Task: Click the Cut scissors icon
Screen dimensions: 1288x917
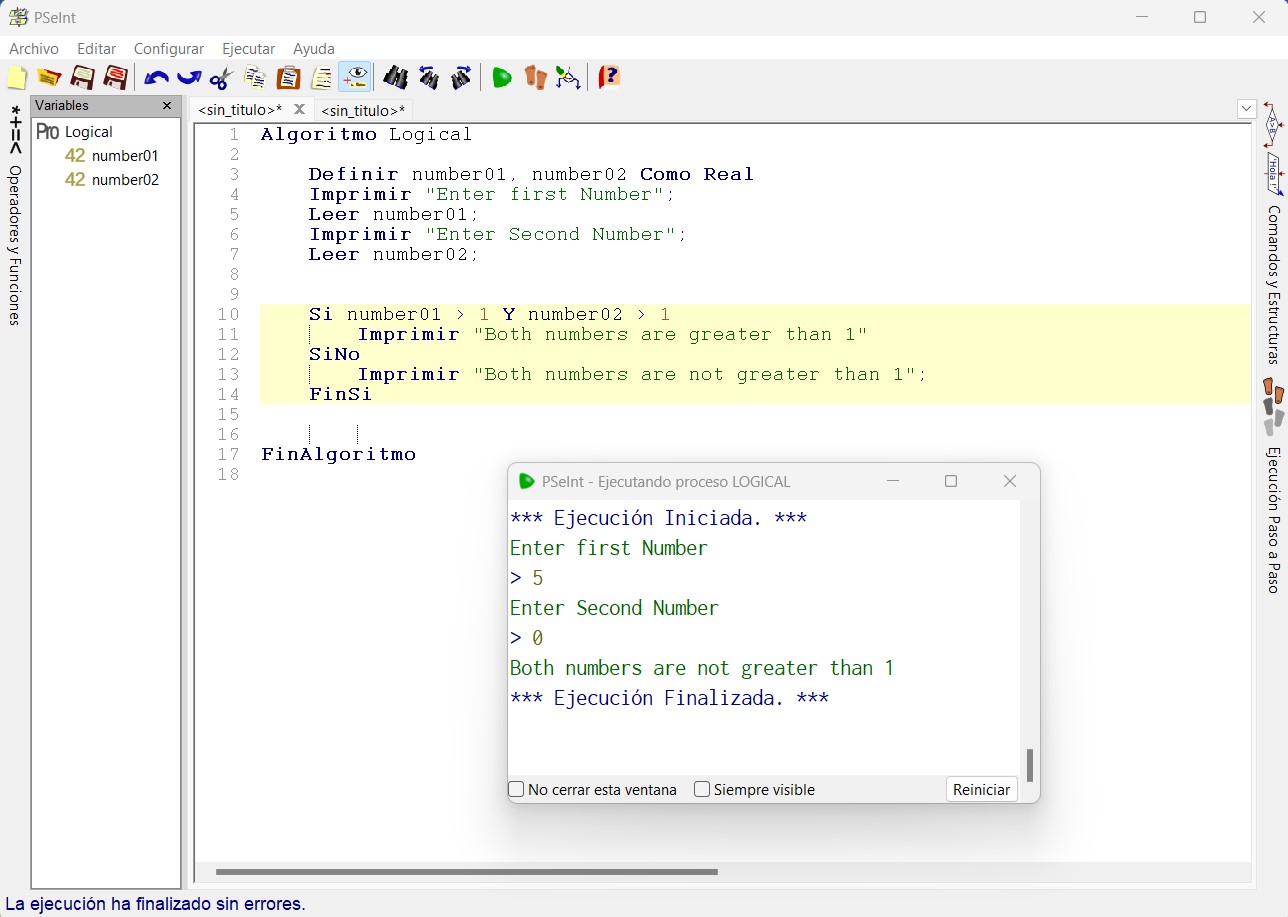Action: 221,78
